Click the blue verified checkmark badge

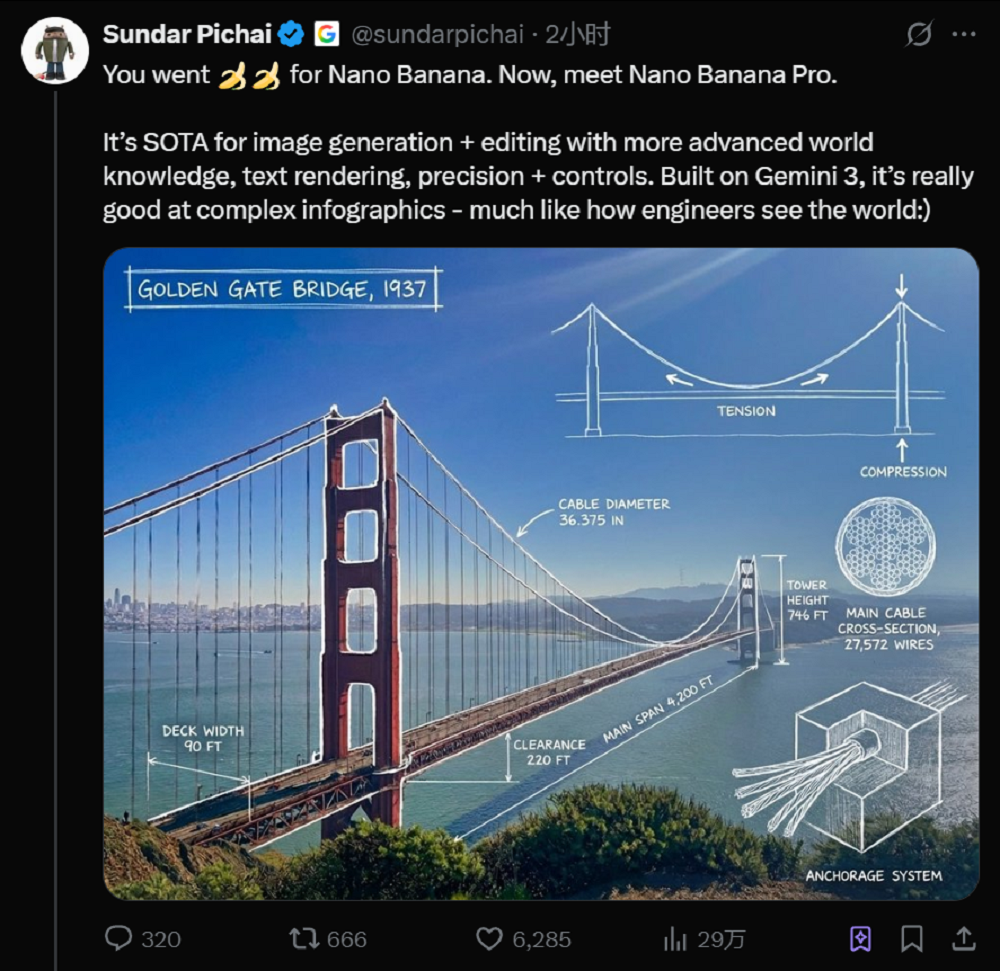click(x=291, y=35)
